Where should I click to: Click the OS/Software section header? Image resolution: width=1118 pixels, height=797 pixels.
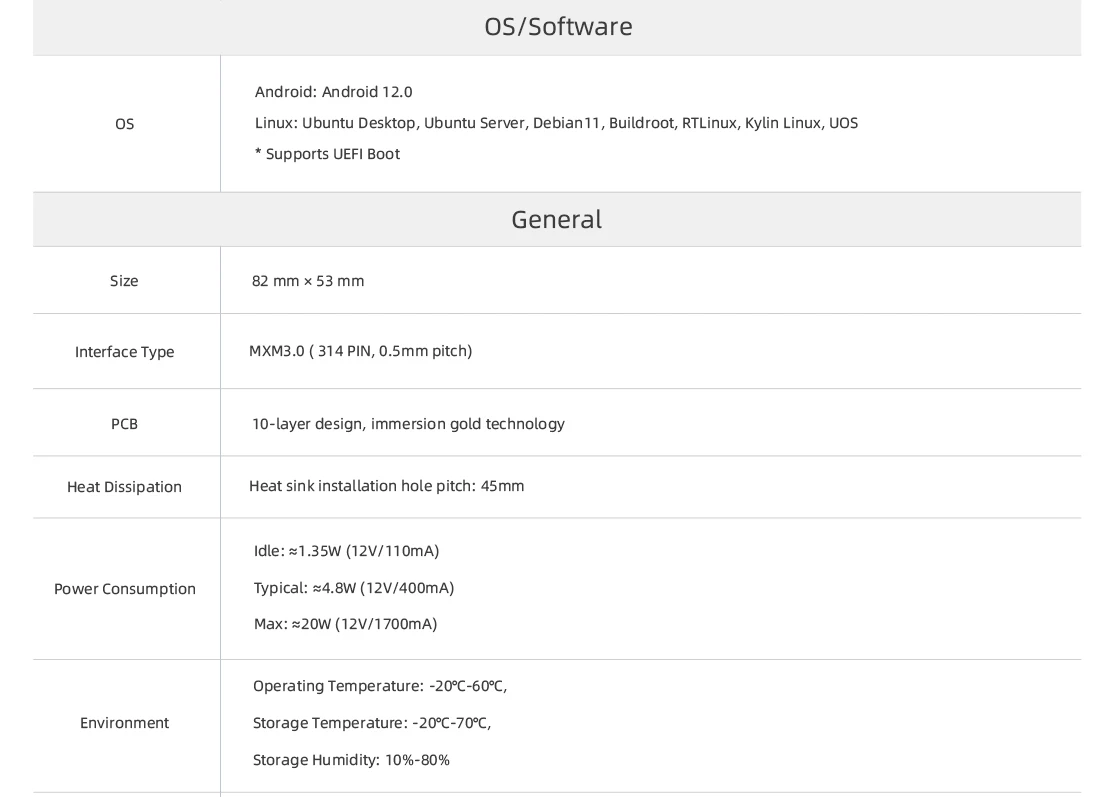pyautogui.click(x=557, y=27)
